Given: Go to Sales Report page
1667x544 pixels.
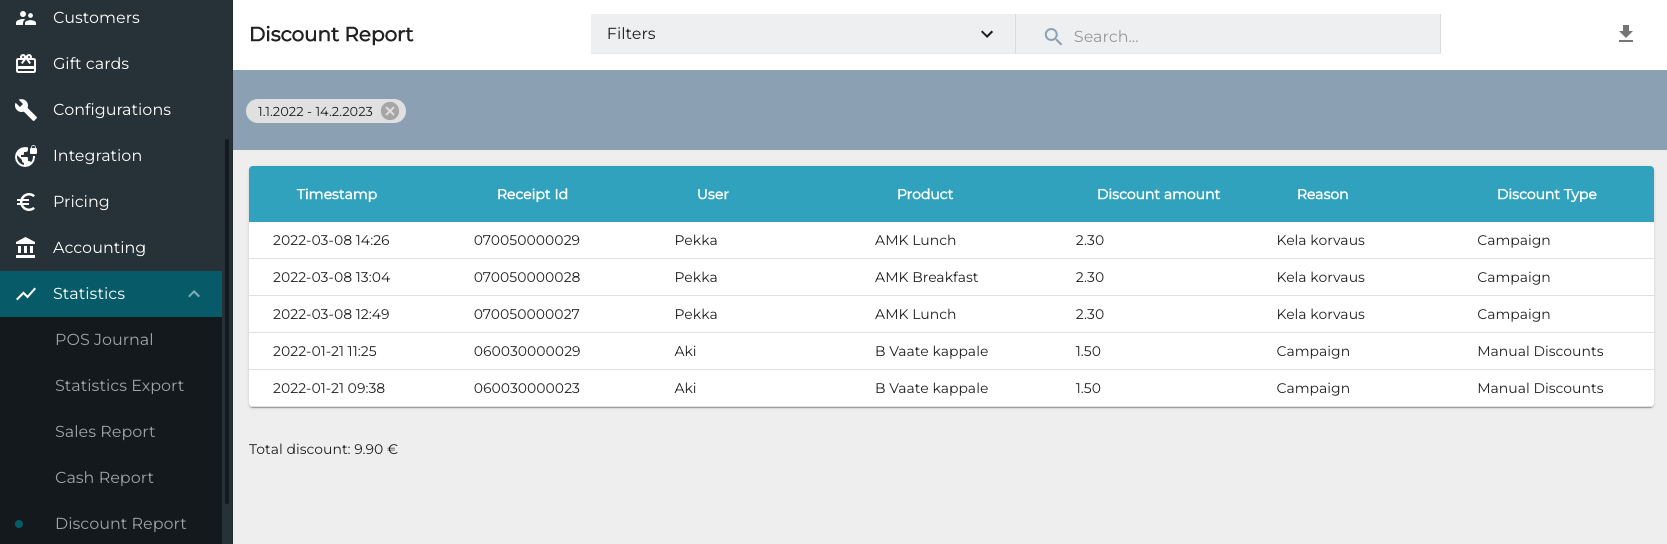Looking at the screenshot, I should pos(105,432).
